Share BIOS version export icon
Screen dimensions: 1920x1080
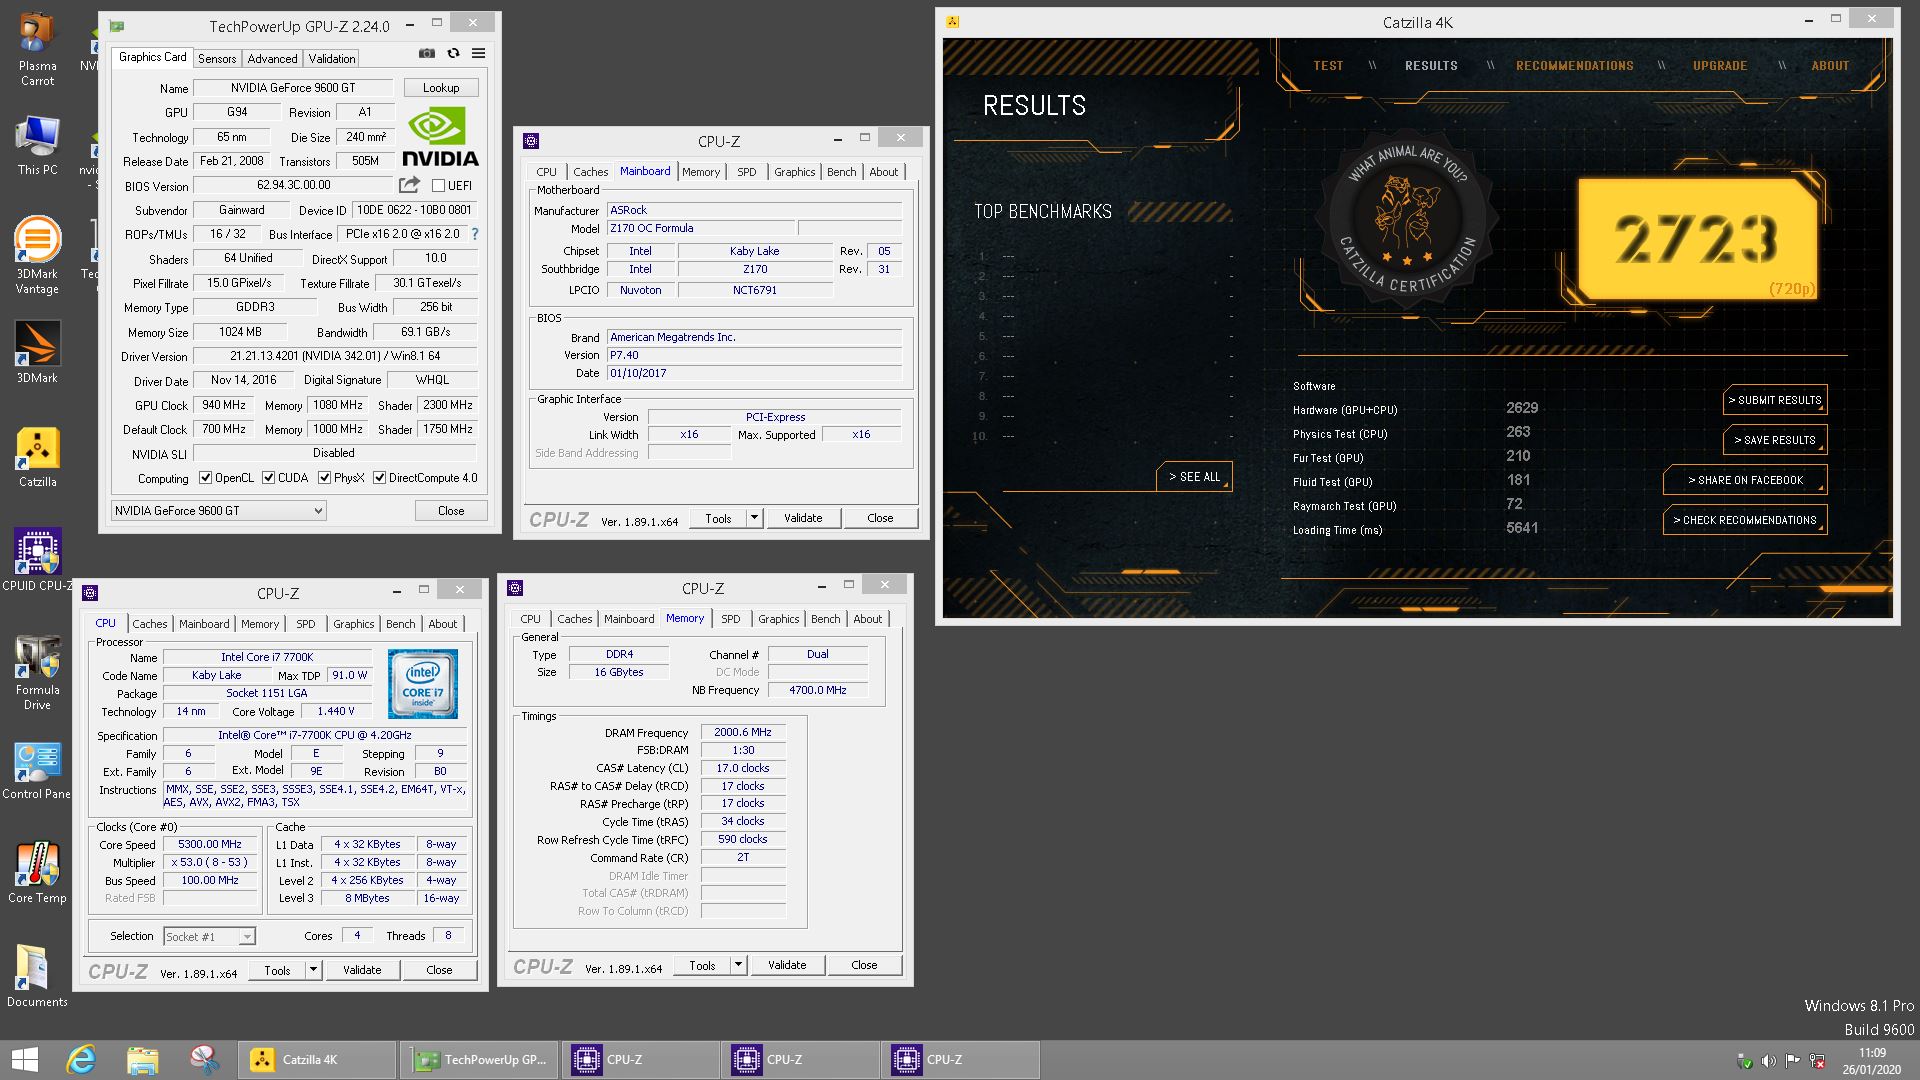(409, 185)
